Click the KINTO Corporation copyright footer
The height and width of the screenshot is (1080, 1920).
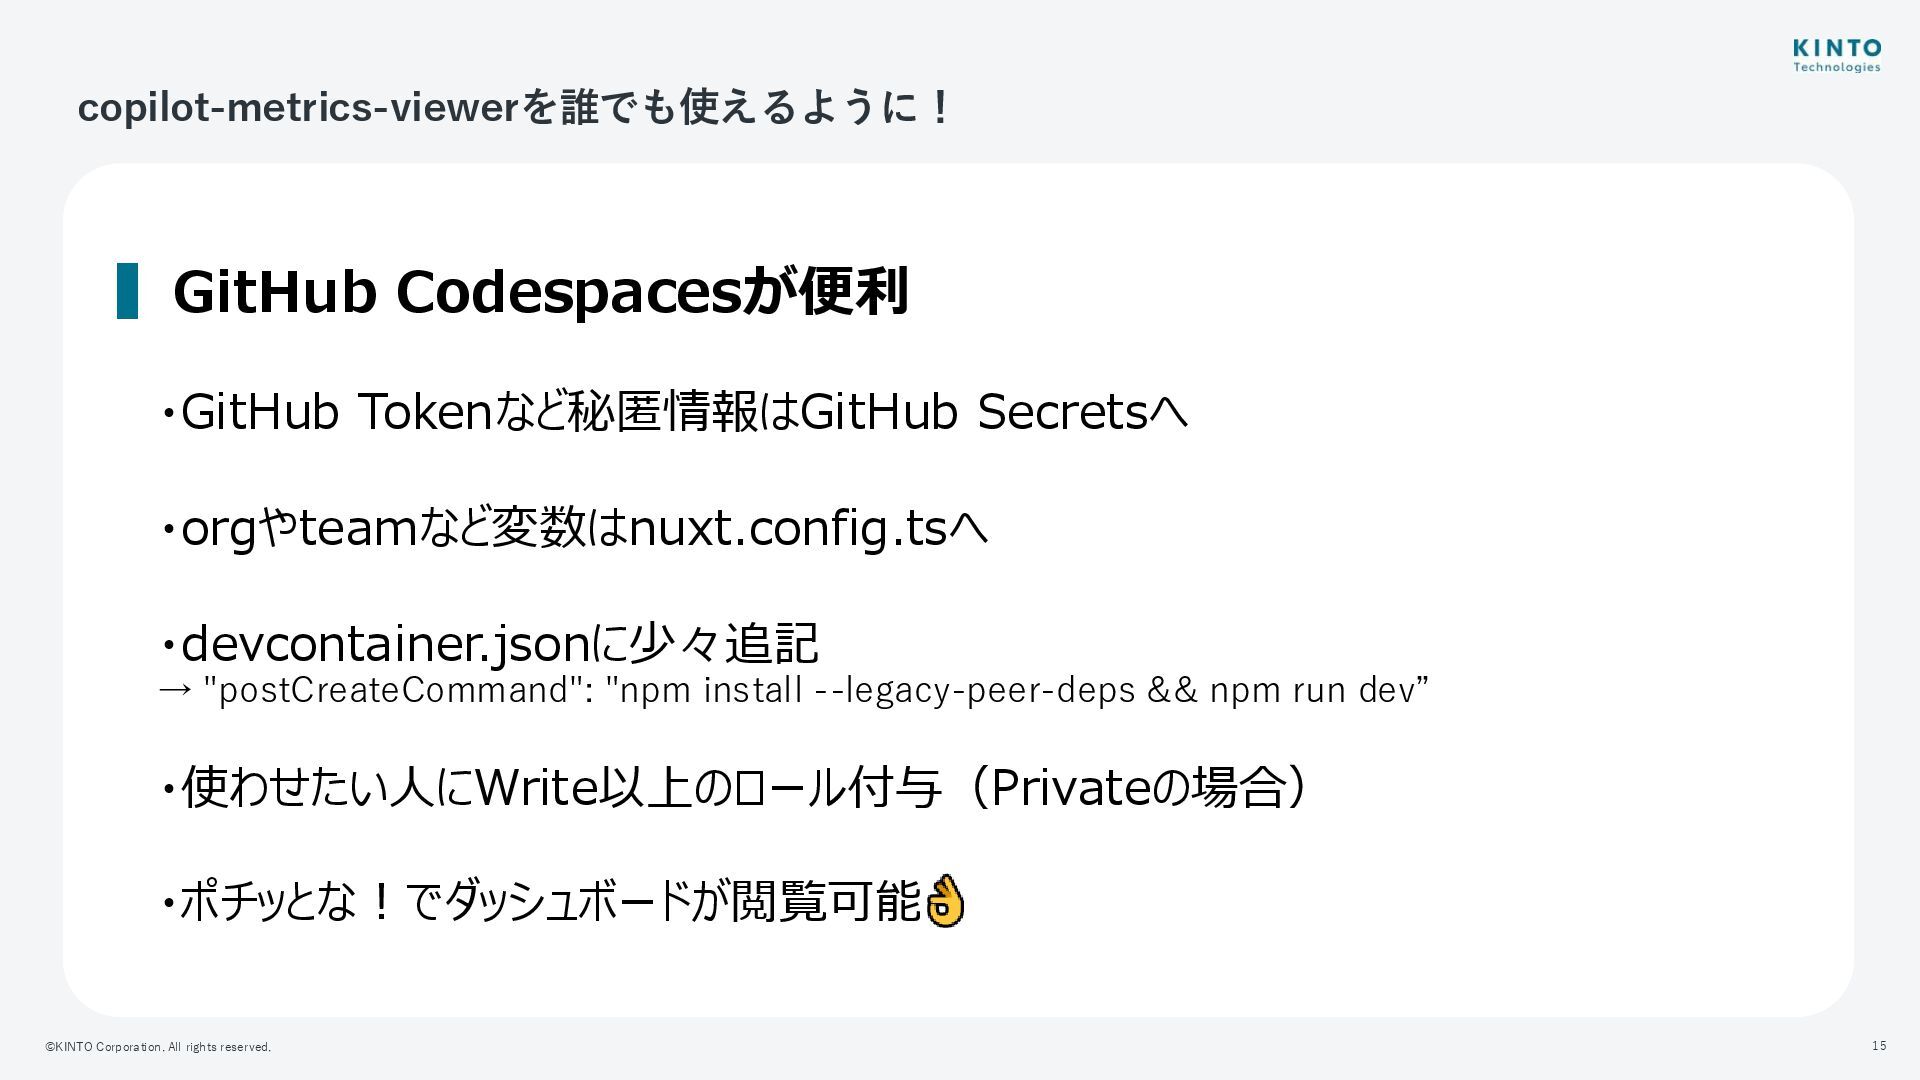(x=158, y=1047)
